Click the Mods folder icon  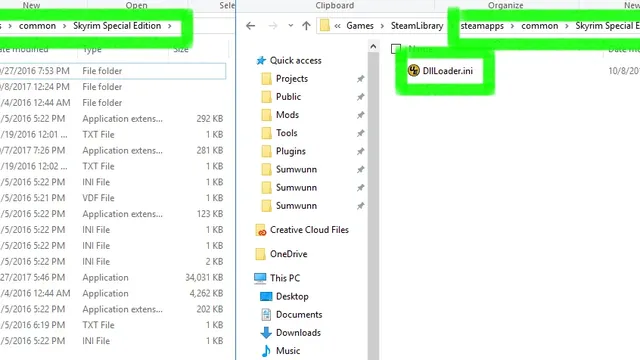(266, 115)
